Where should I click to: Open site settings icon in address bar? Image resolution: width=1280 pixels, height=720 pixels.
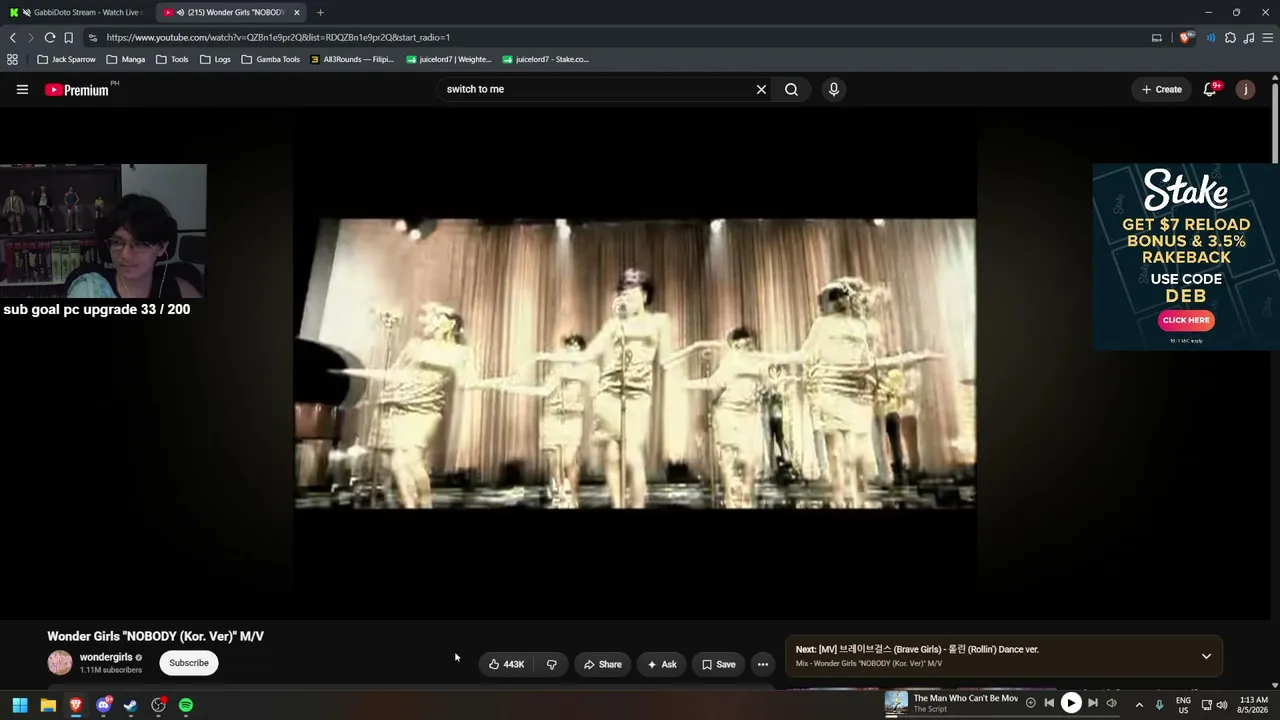point(92,38)
